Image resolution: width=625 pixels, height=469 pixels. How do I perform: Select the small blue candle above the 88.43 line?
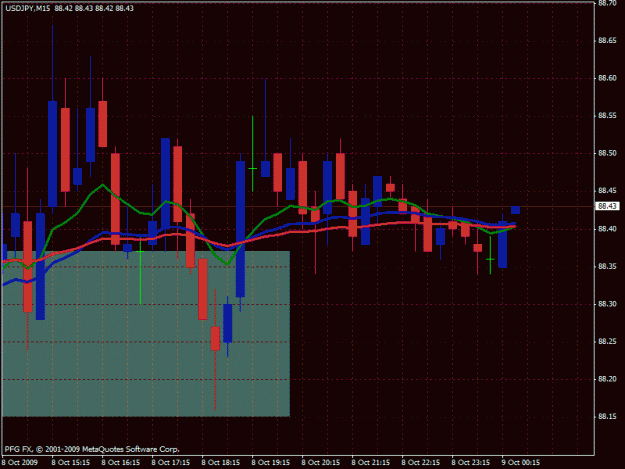click(515, 210)
